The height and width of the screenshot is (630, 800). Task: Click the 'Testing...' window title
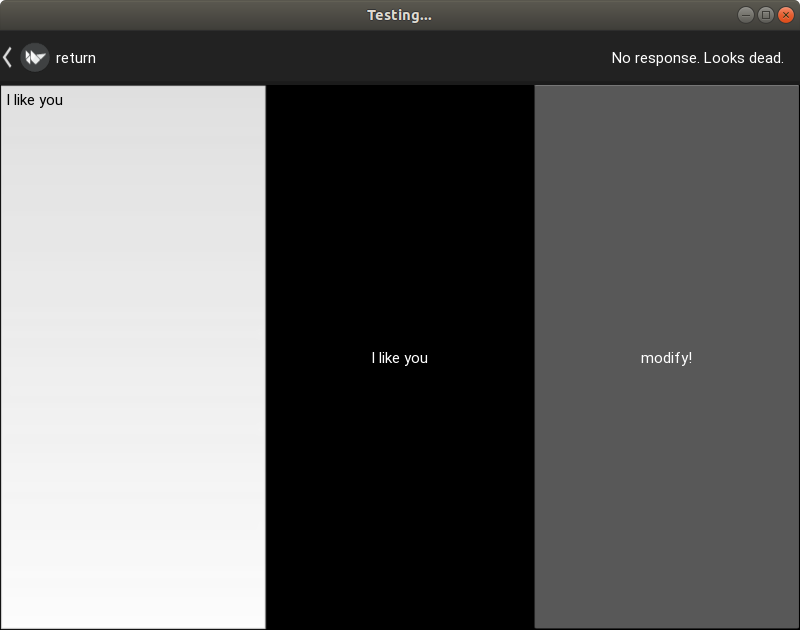[399, 15]
